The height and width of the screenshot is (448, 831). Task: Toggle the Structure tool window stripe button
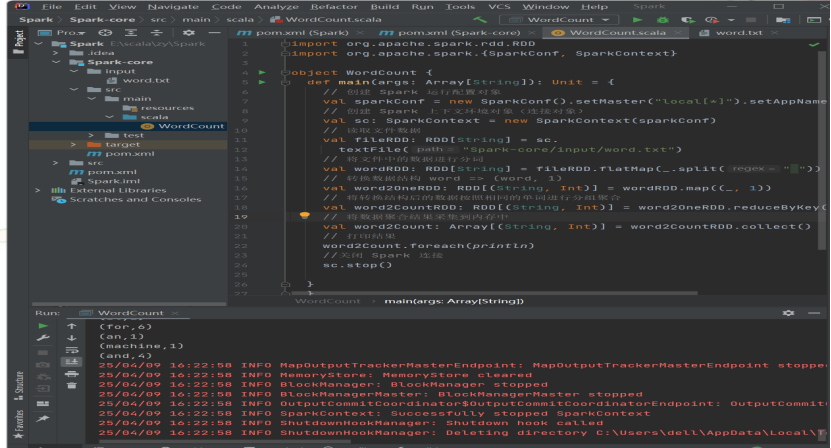click(x=19, y=385)
